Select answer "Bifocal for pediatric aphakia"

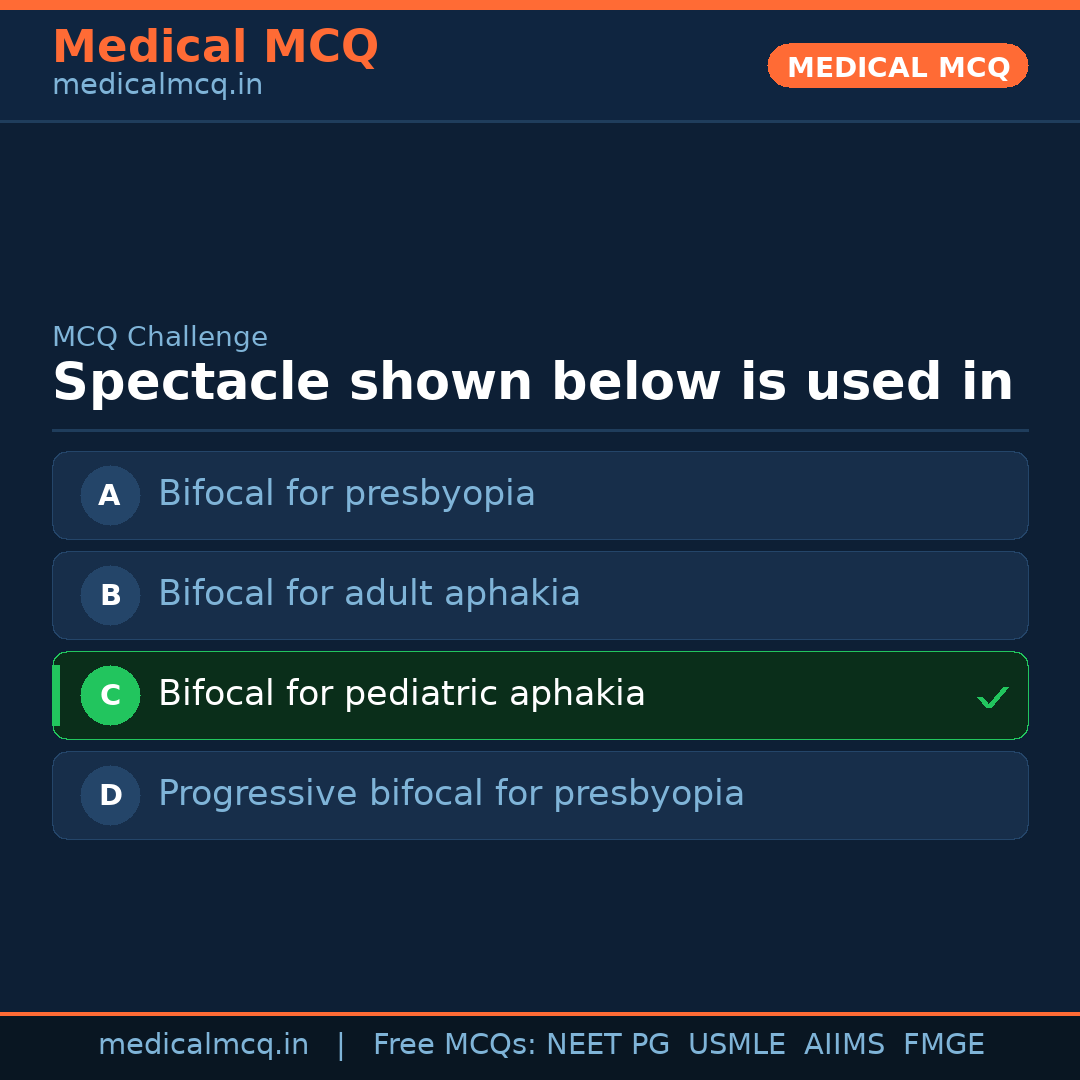click(401, 694)
